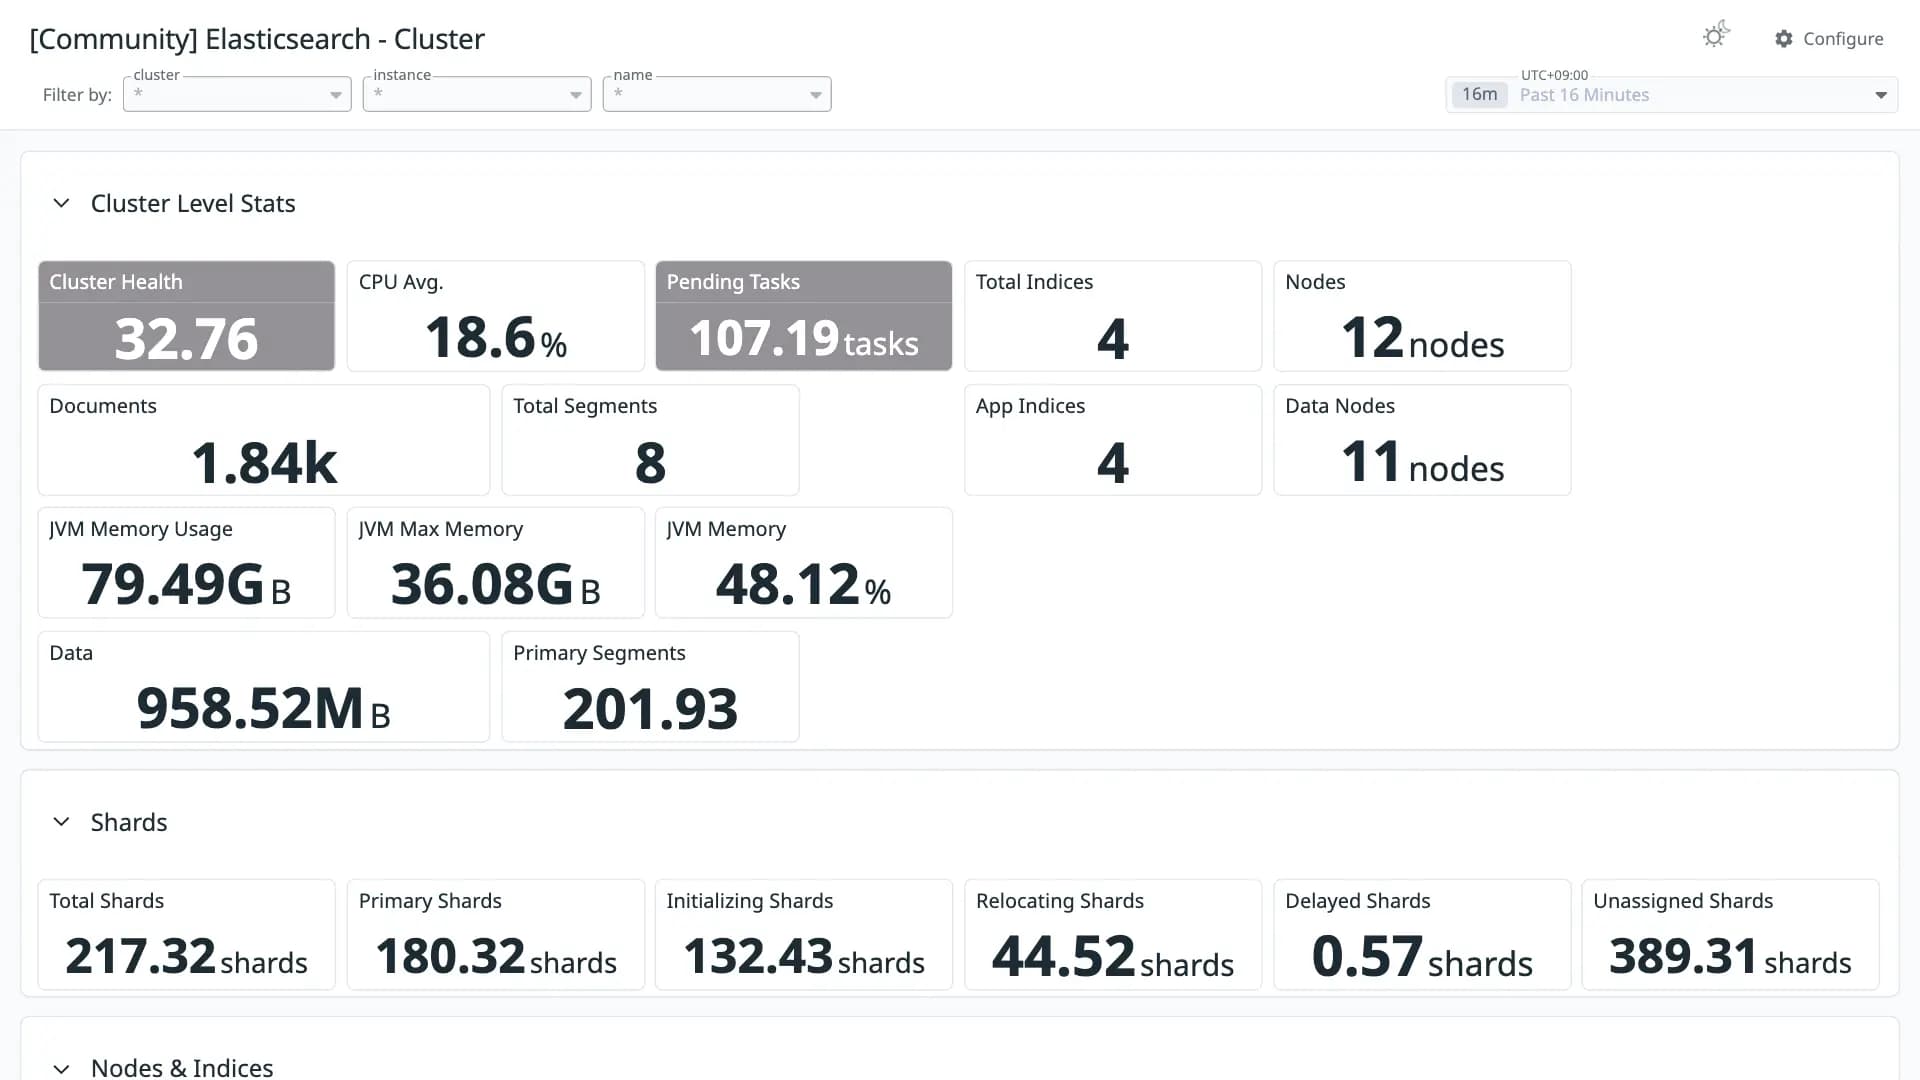
Task: Open the Configure settings
Action: [x=1829, y=39]
